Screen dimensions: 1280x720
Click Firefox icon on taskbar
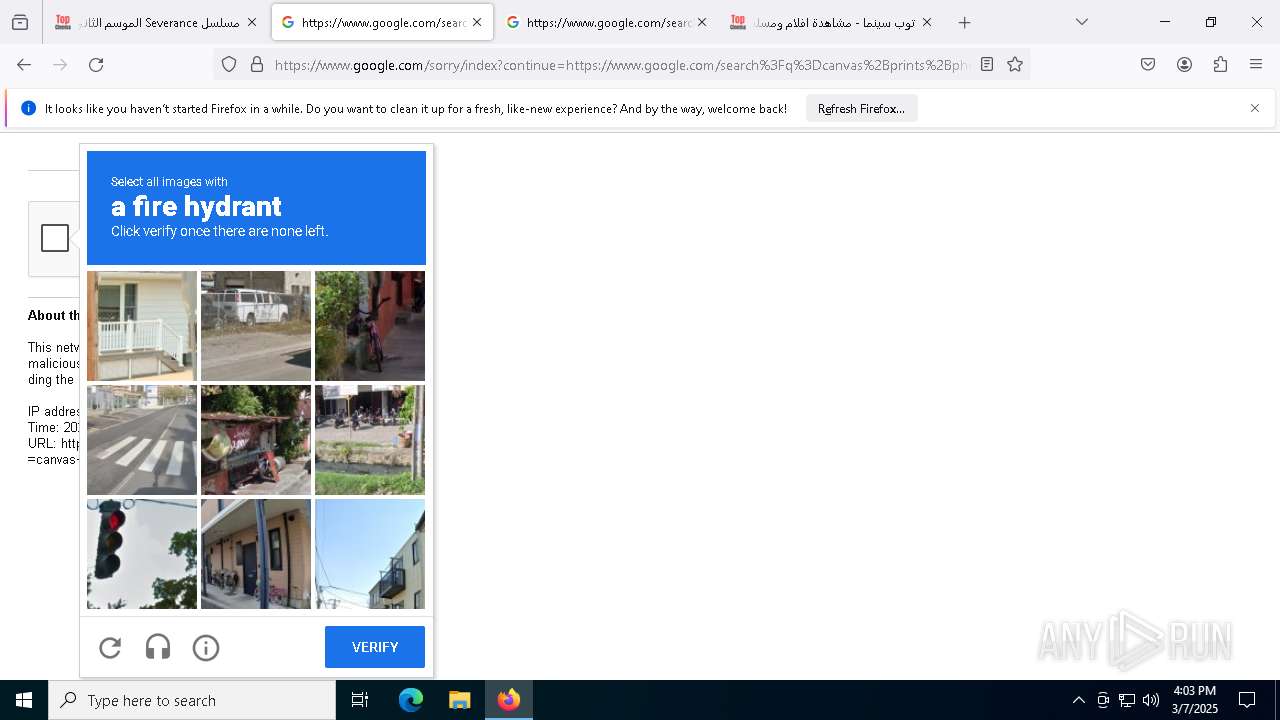coord(509,700)
